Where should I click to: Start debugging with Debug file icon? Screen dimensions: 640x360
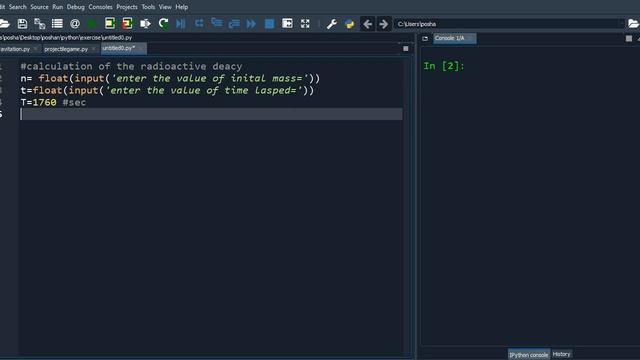click(180, 24)
